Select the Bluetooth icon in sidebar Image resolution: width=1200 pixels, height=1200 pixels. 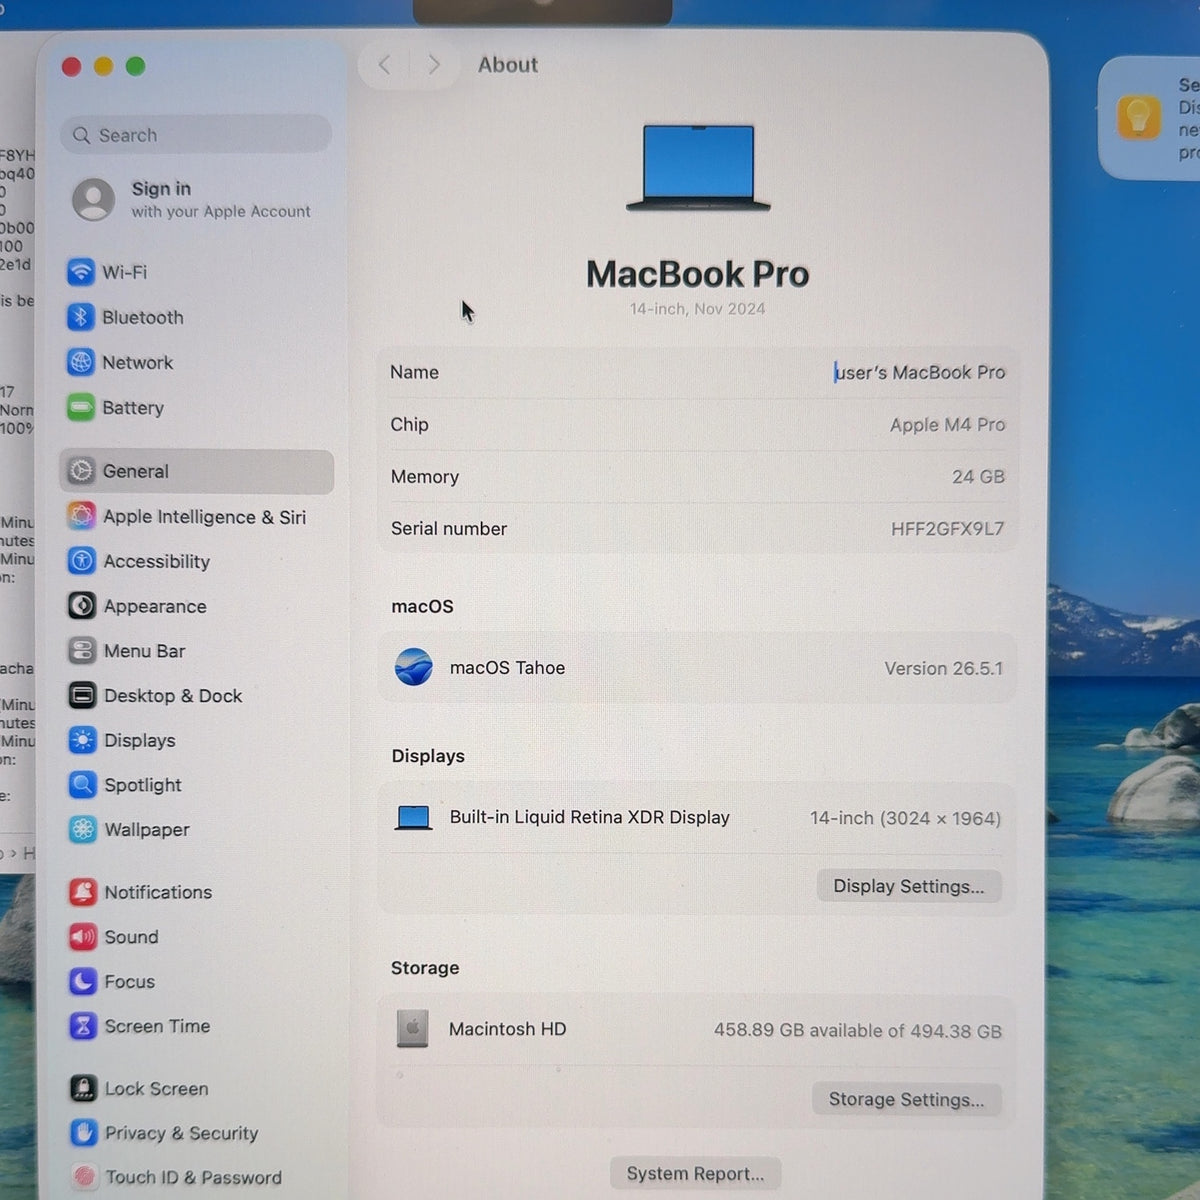[x=81, y=317]
